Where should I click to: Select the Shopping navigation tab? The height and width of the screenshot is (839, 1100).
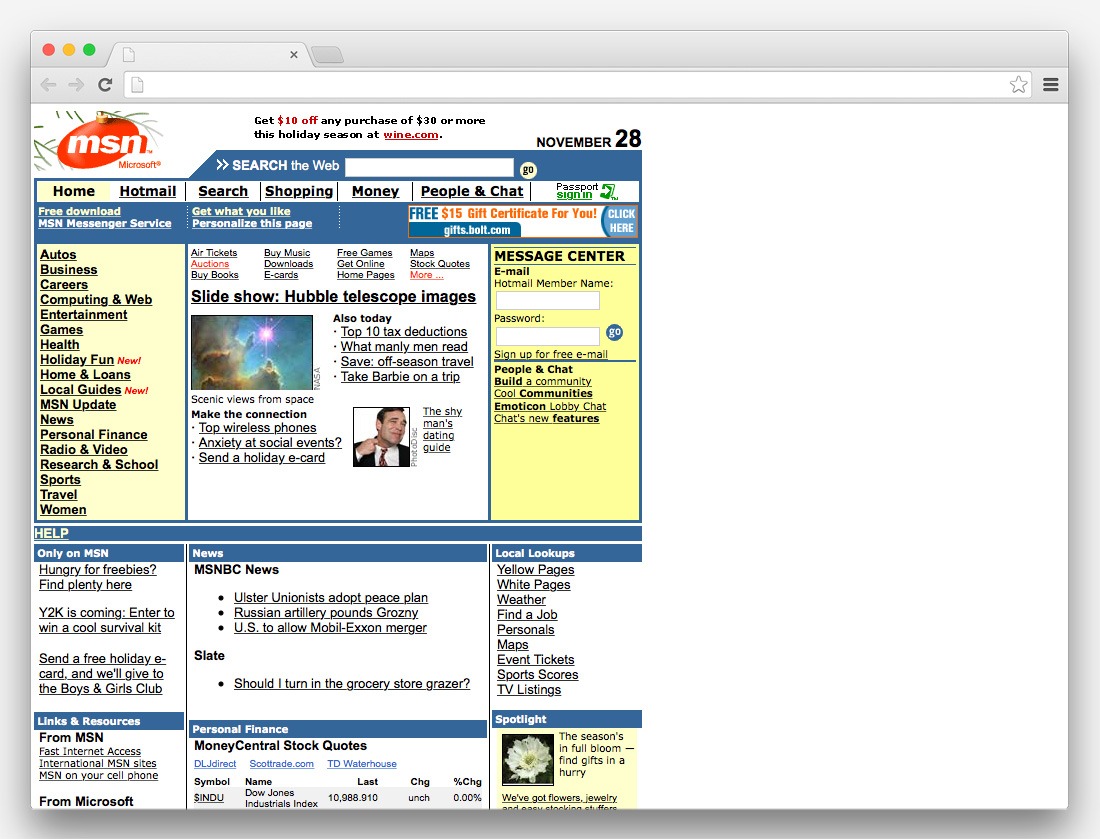pyautogui.click(x=299, y=191)
